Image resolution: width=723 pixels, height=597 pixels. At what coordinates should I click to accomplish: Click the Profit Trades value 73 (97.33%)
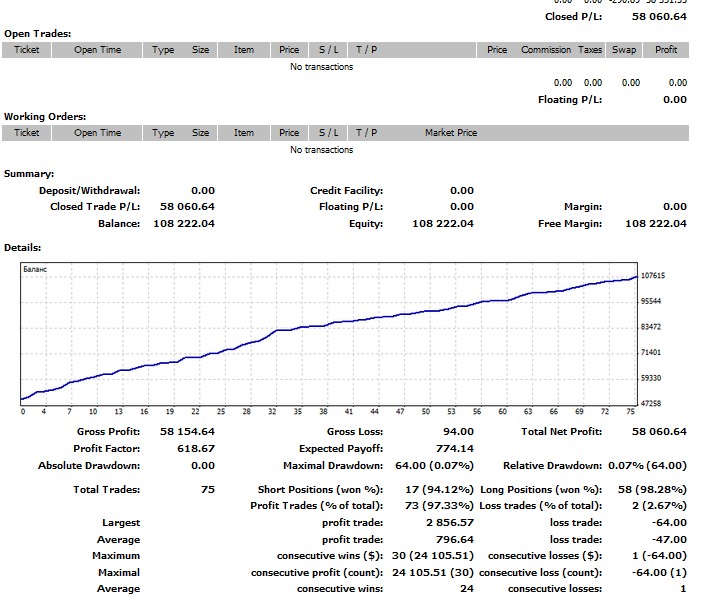pos(439,506)
